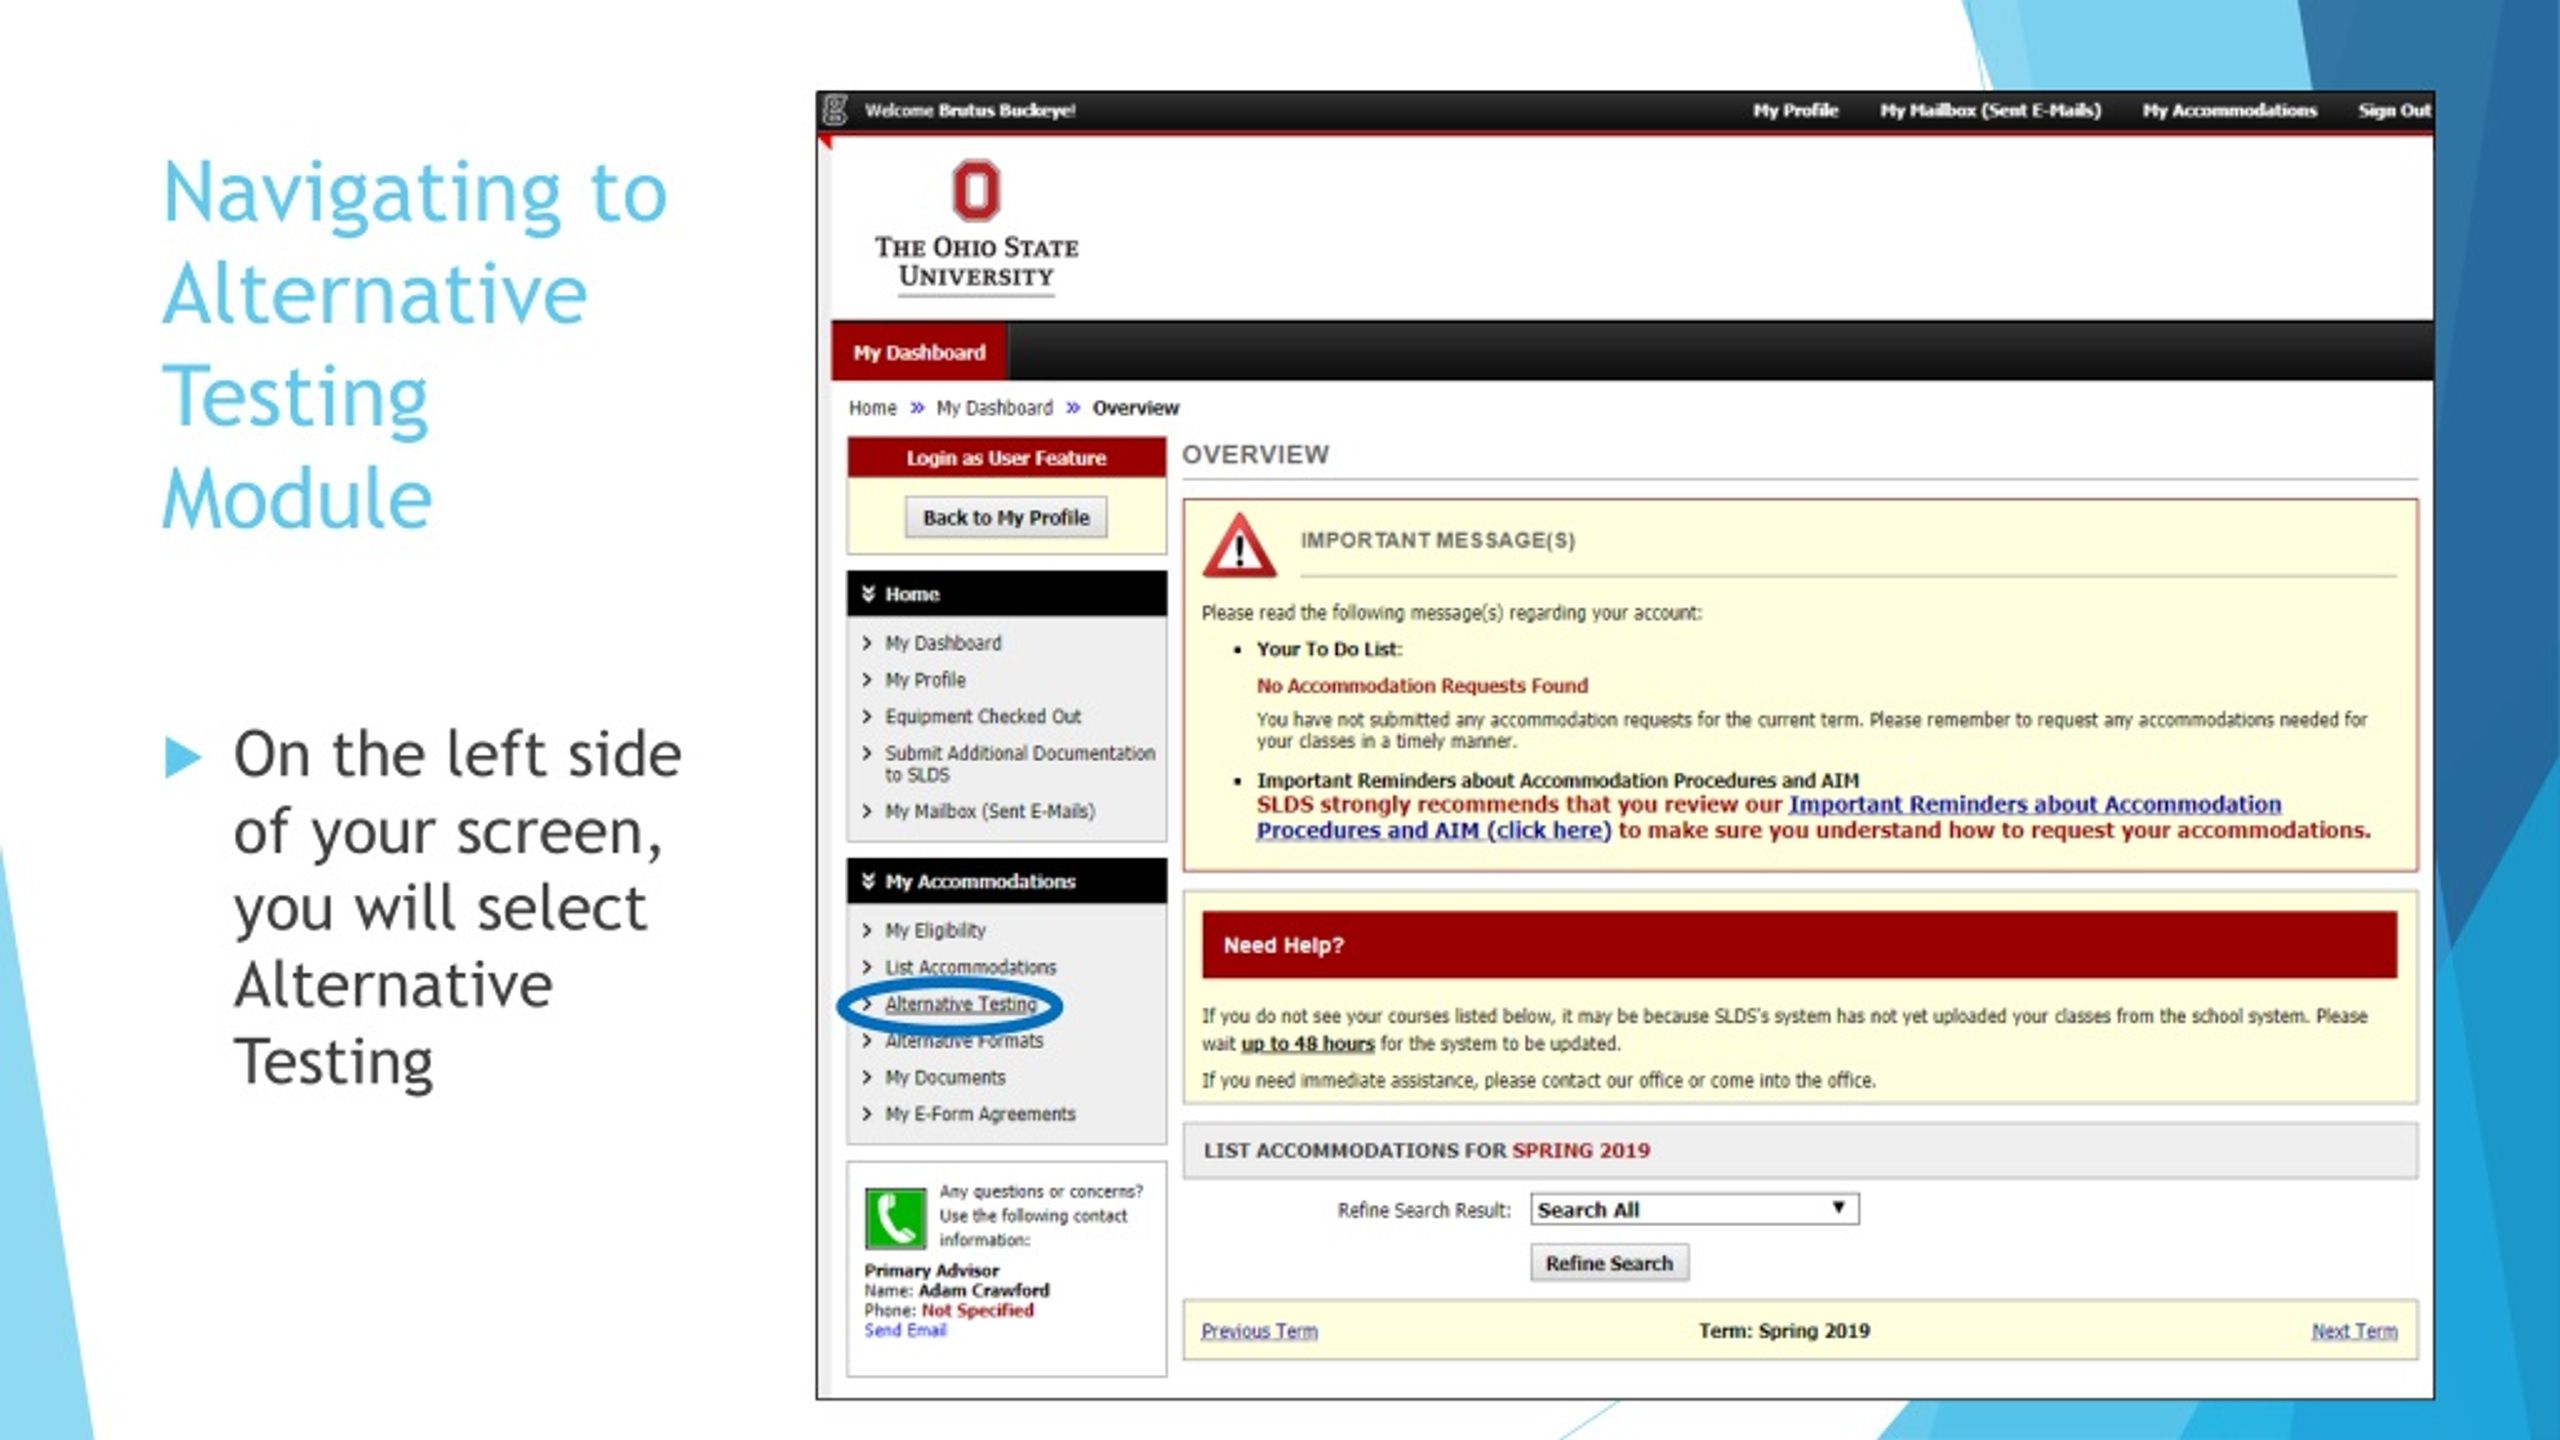Click the Ohio State block O logo
The height and width of the screenshot is (1440, 2560).
click(975, 190)
